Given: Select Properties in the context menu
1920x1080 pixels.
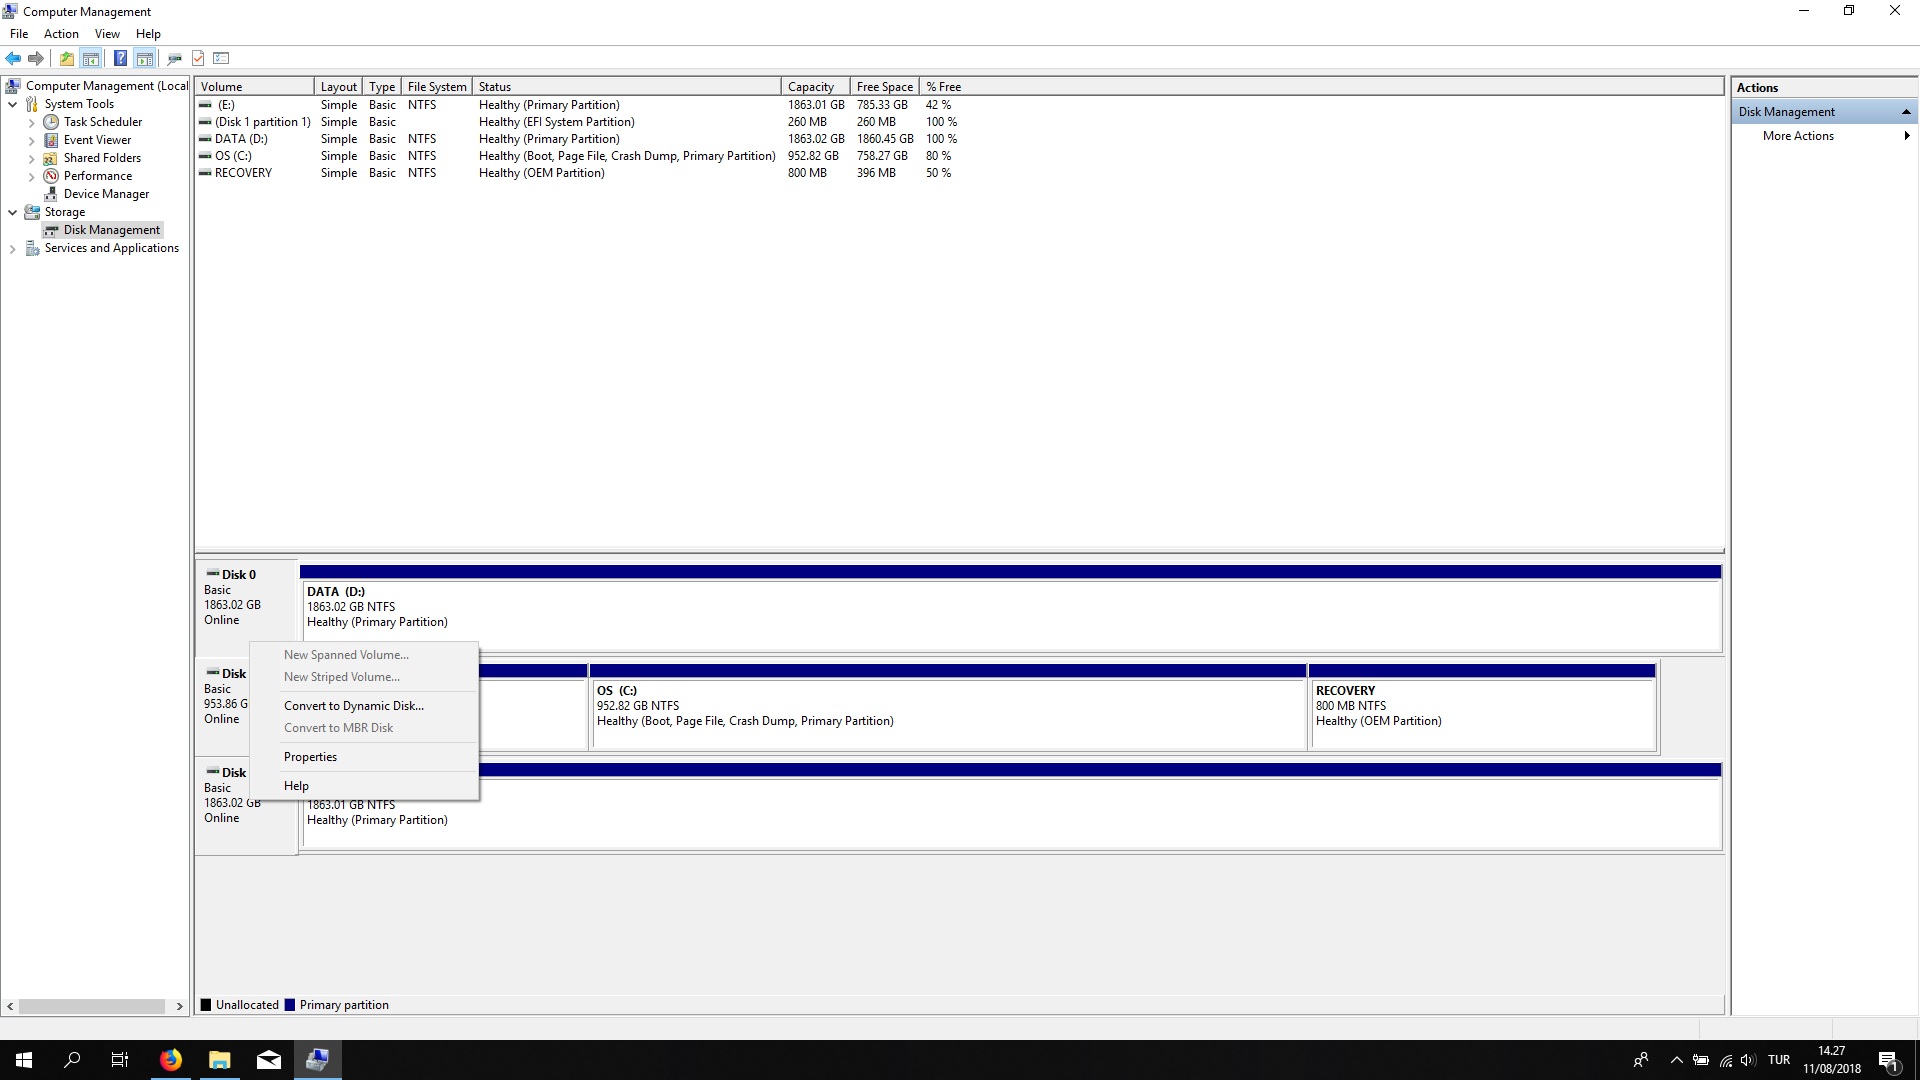Looking at the screenshot, I should (310, 757).
